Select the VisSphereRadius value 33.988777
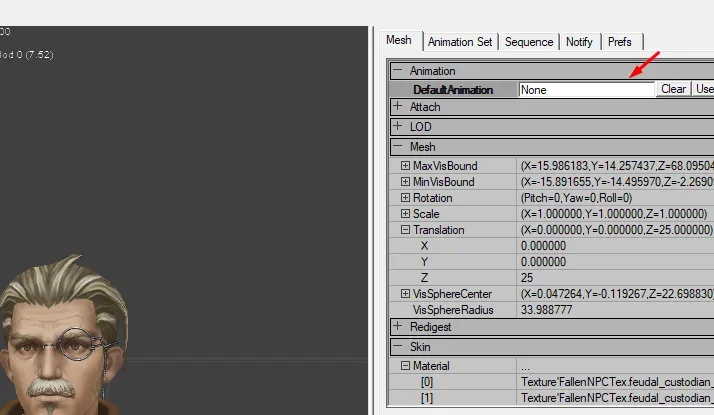The image size is (714, 415). pyautogui.click(x=546, y=310)
